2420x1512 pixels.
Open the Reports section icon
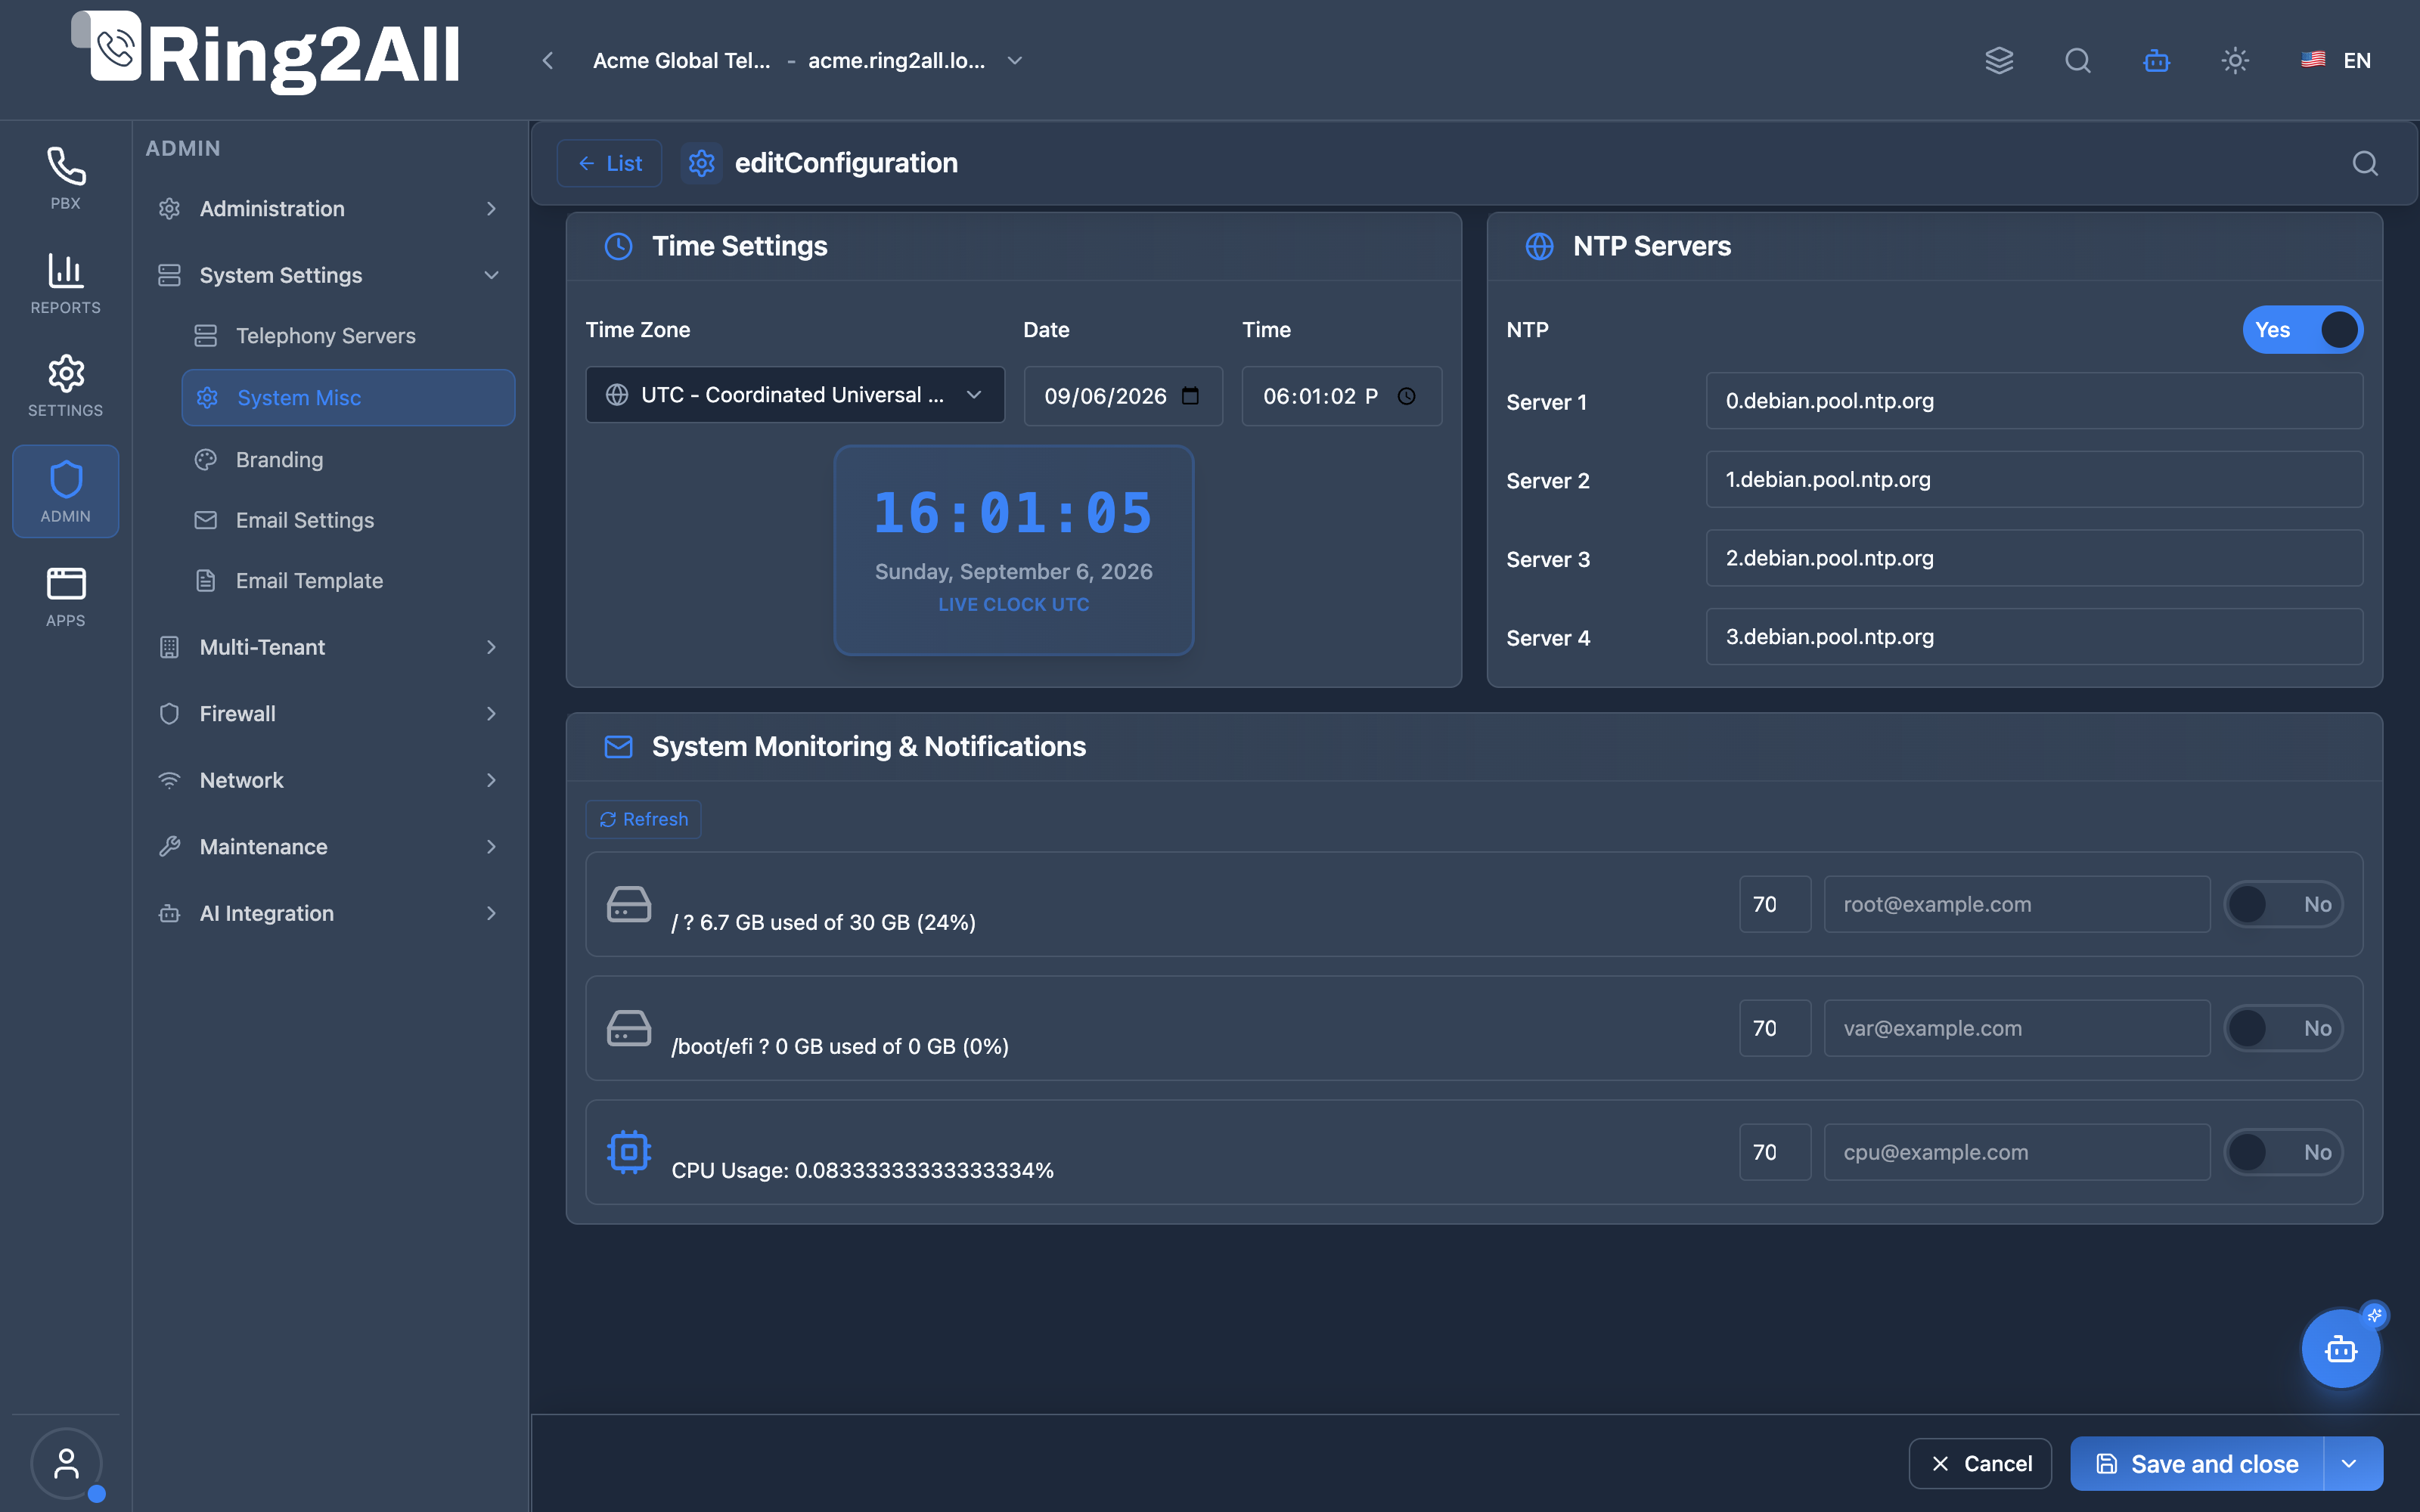click(x=65, y=283)
